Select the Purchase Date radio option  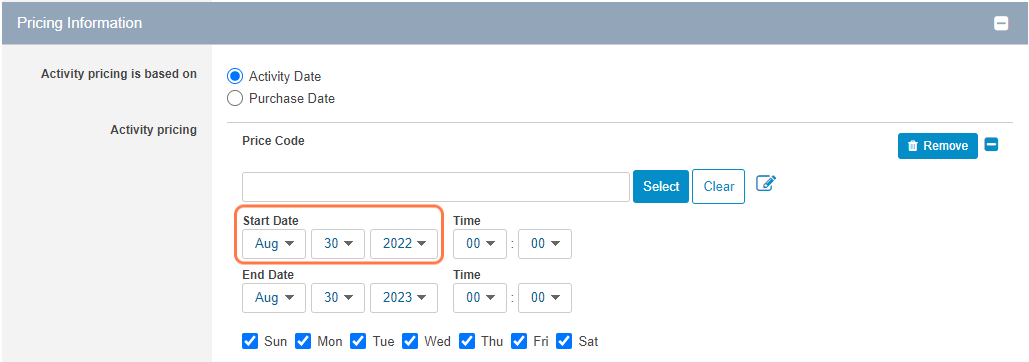pyautogui.click(x=234, y=98)
